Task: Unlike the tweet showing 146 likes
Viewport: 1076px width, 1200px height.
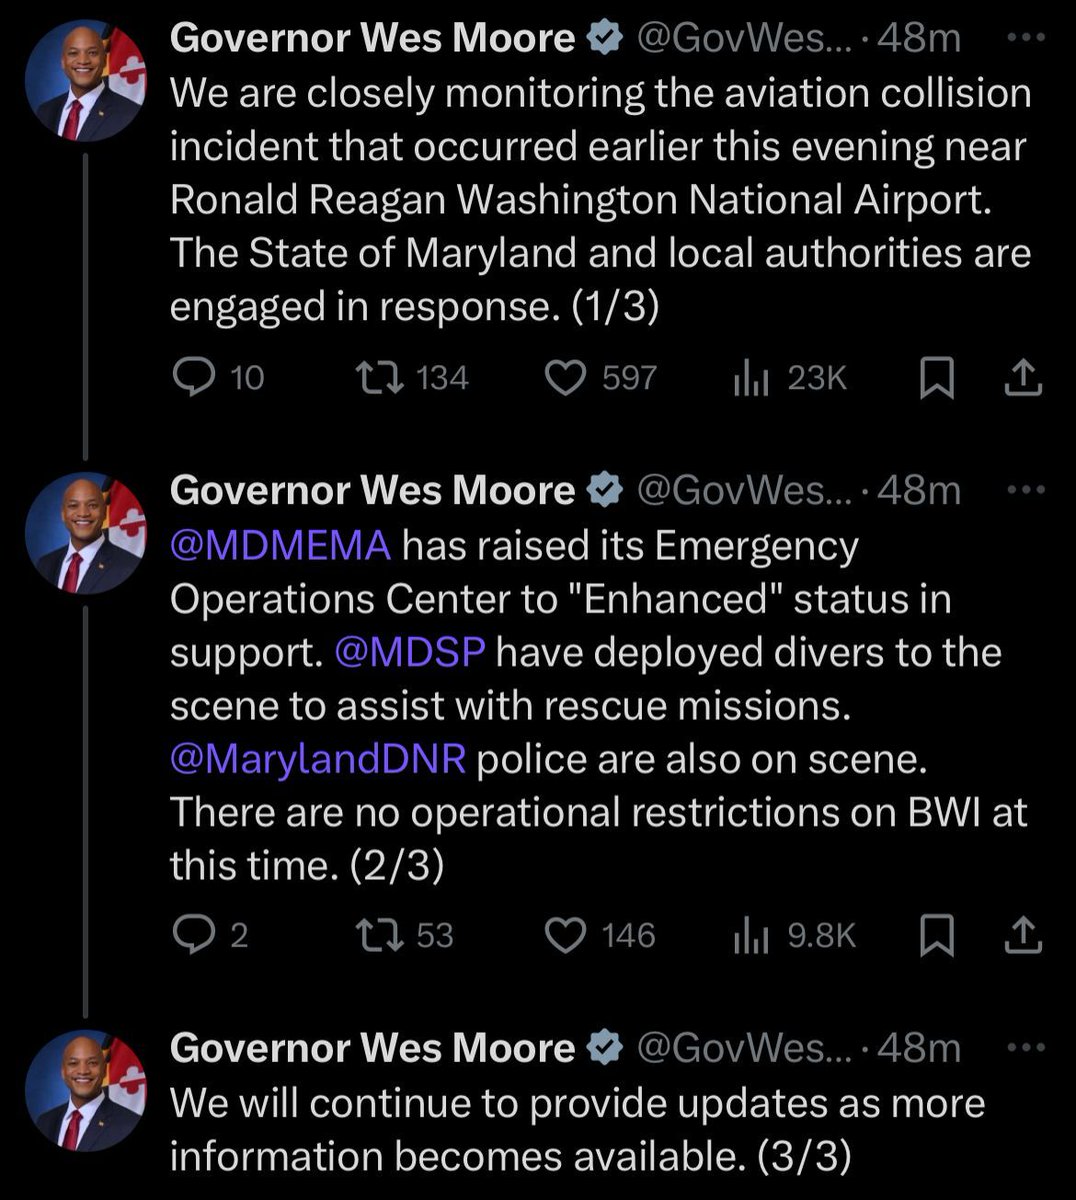Action: pyautogui.click(x=567, y=936)
